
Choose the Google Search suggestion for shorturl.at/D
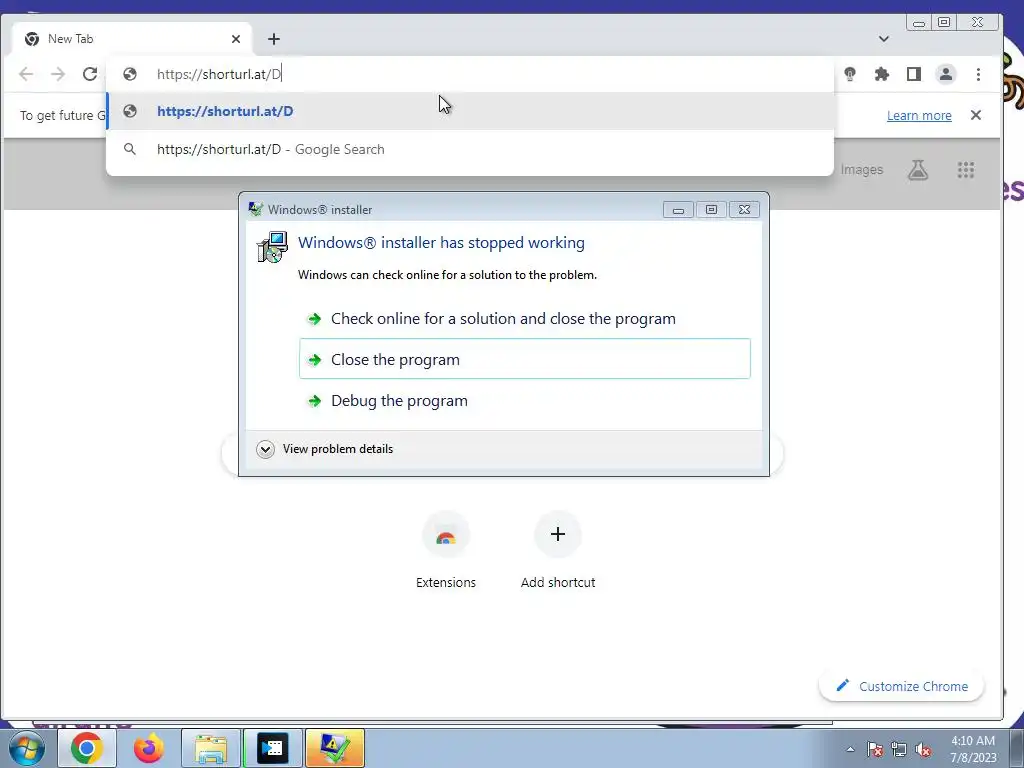[x=470, y=149]
